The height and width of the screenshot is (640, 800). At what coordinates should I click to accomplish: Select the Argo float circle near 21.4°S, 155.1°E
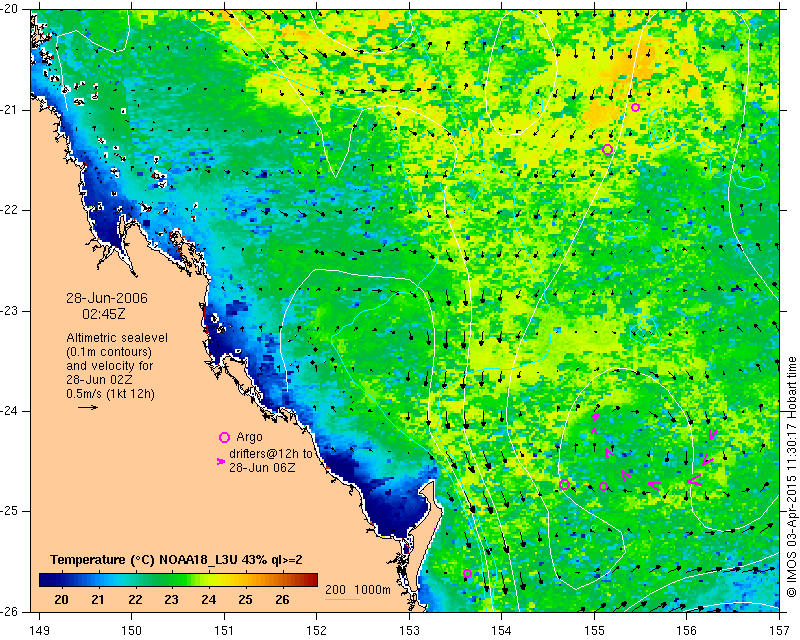(x=607, y=150)
